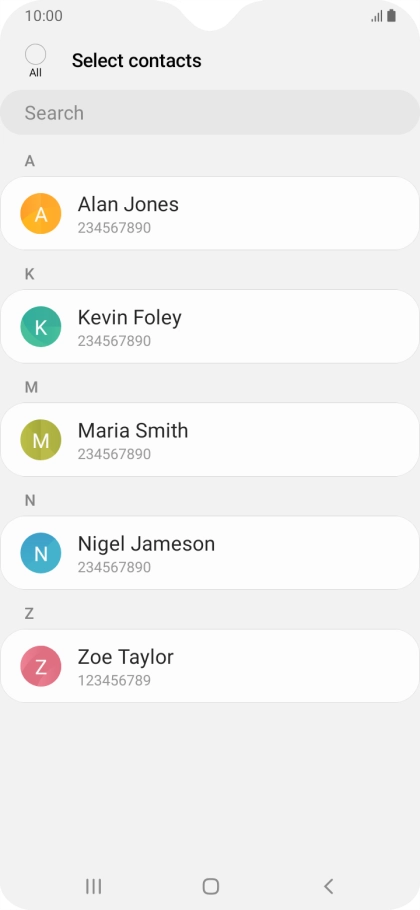Tap the Select contacts title
Screen dimensions: 420x910
coord(136,60)
